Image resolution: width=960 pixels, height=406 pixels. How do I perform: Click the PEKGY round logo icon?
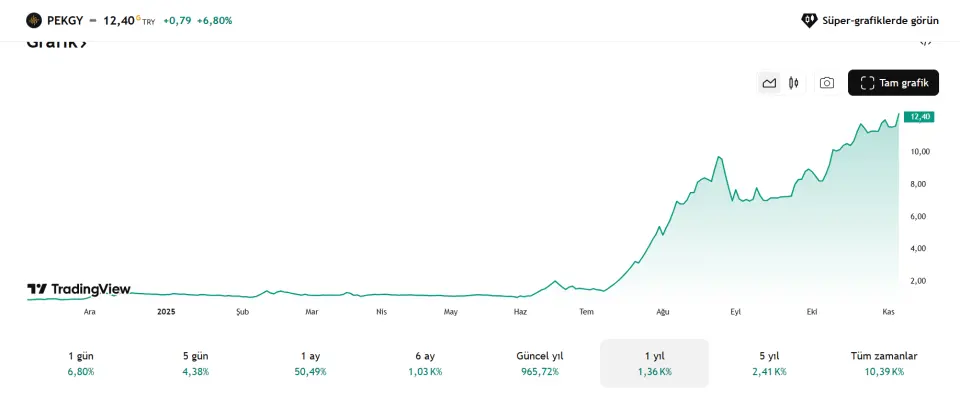click(x=34, y=20)
